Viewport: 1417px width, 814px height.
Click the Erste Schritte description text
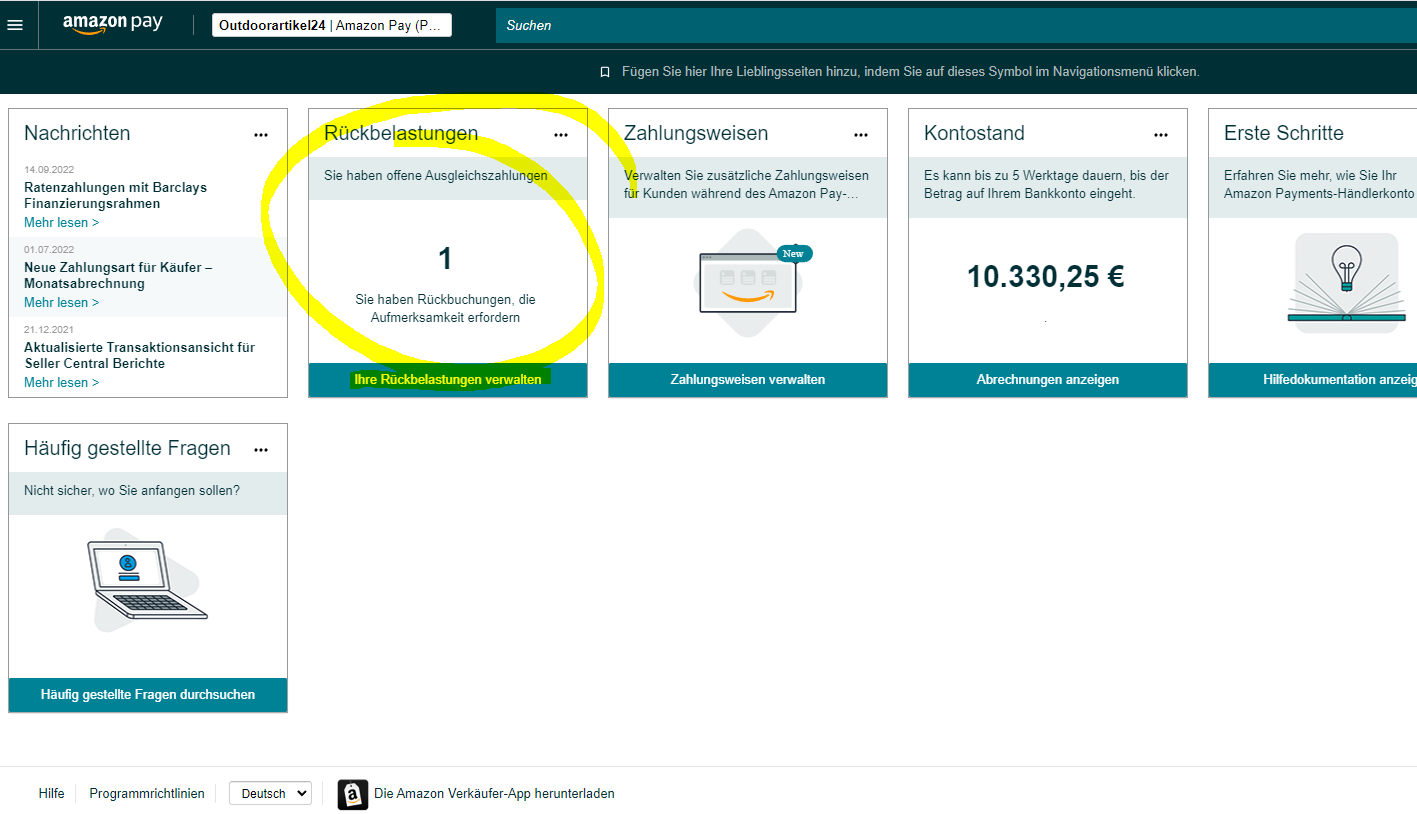click(1320, 184)
